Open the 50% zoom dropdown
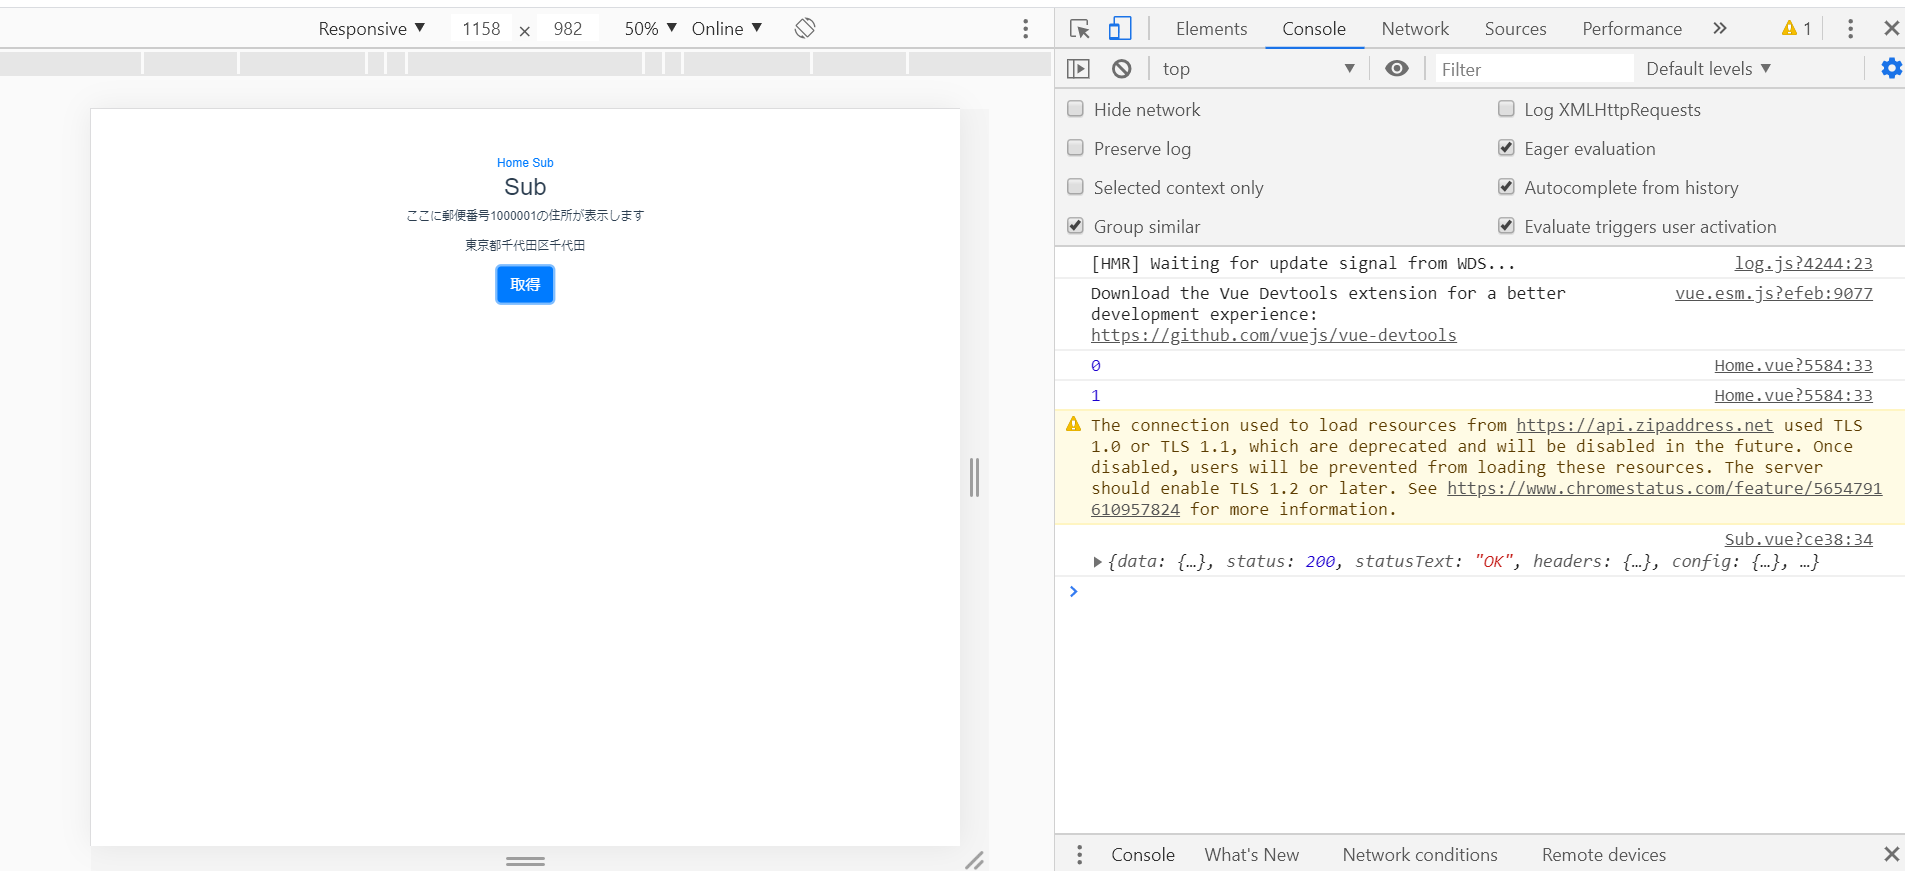The height and width of the screenshot is (871, 1905). click(x=651, y=29)
